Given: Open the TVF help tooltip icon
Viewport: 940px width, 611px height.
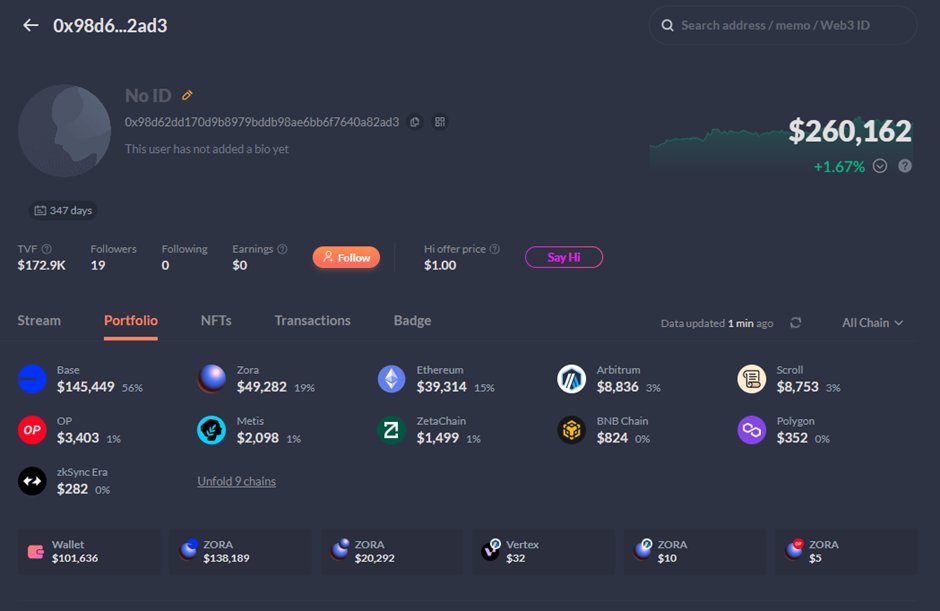Looking at the screenshot, I should 47,249.
